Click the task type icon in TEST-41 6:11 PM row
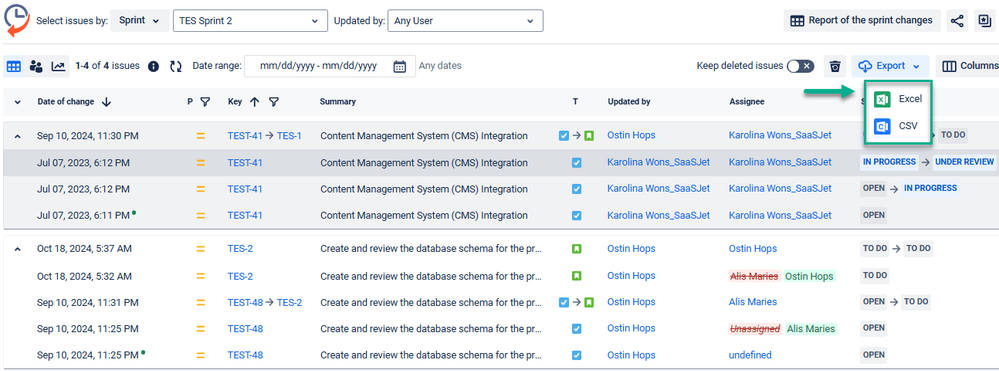The image size is (999, 371). point(577,215)
